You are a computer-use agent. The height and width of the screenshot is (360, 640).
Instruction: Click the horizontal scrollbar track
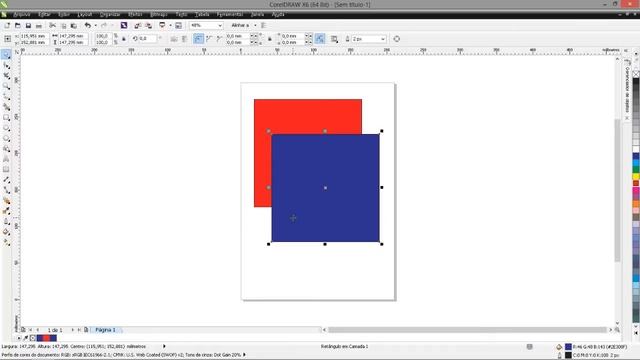click(x=467, y=329)
